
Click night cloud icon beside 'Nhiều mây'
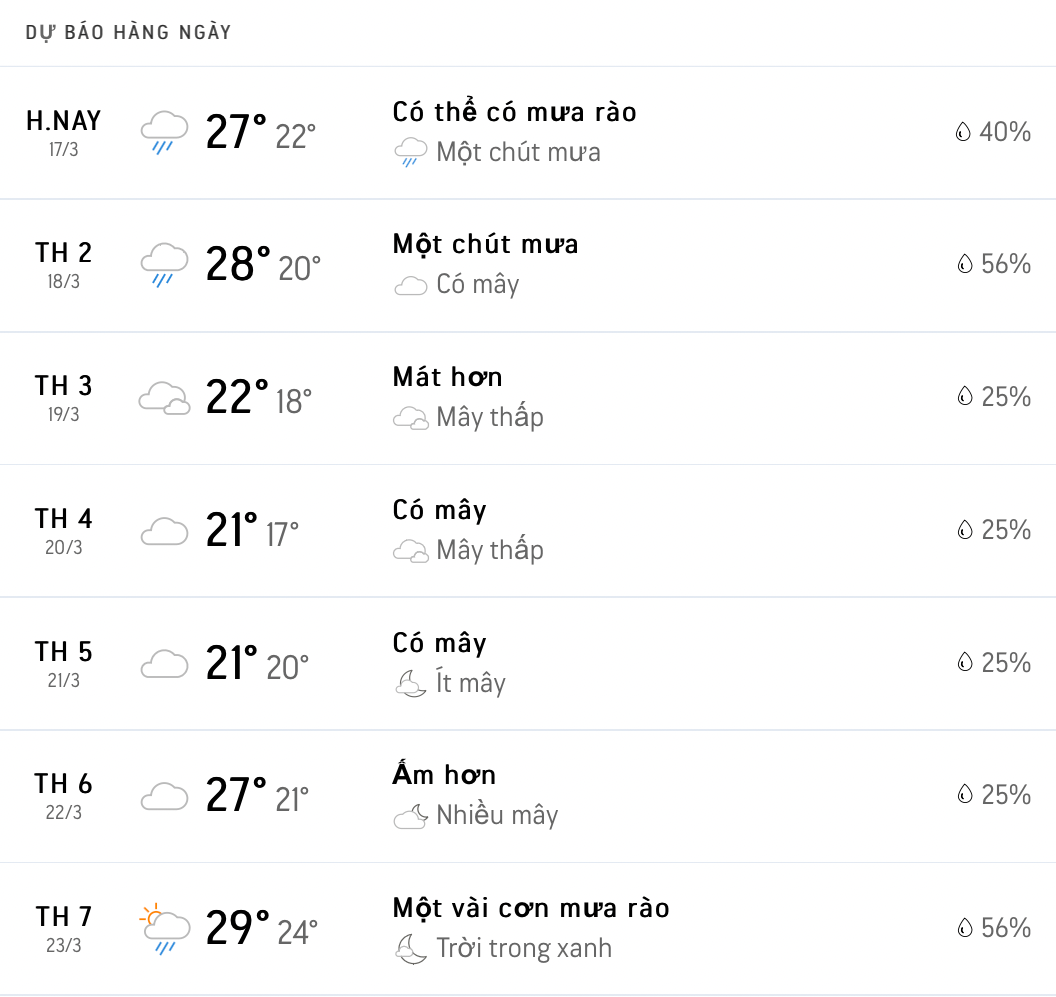pyautogui.click(x=411, y=816)
